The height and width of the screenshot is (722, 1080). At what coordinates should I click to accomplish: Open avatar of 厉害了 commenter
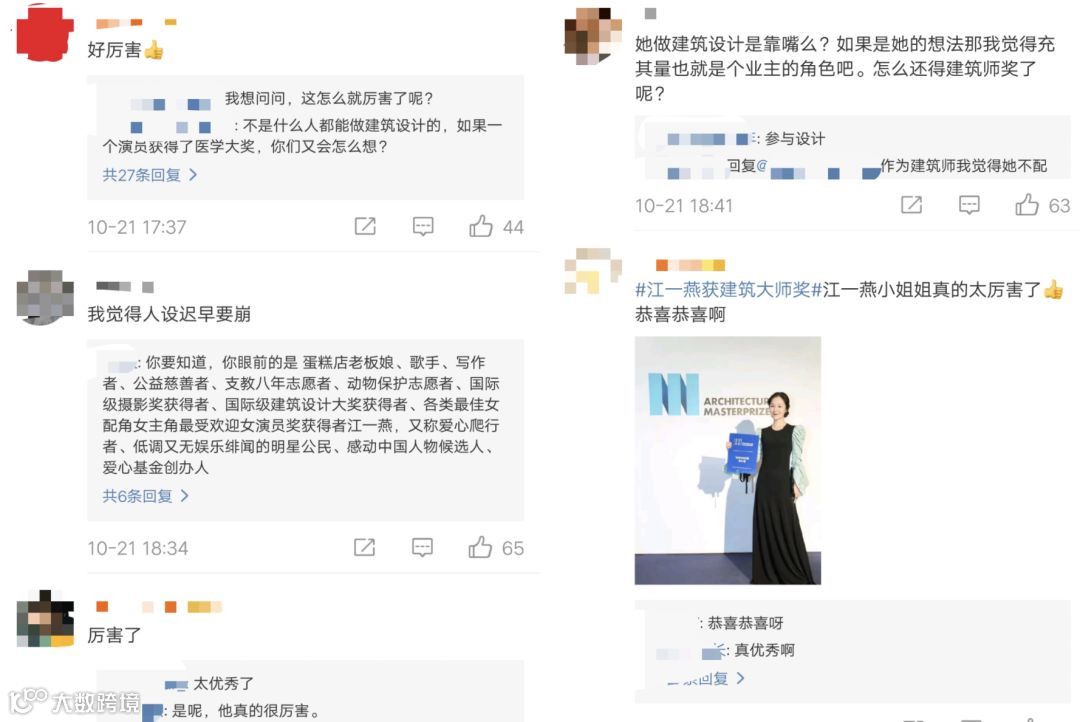click(45, 618)
